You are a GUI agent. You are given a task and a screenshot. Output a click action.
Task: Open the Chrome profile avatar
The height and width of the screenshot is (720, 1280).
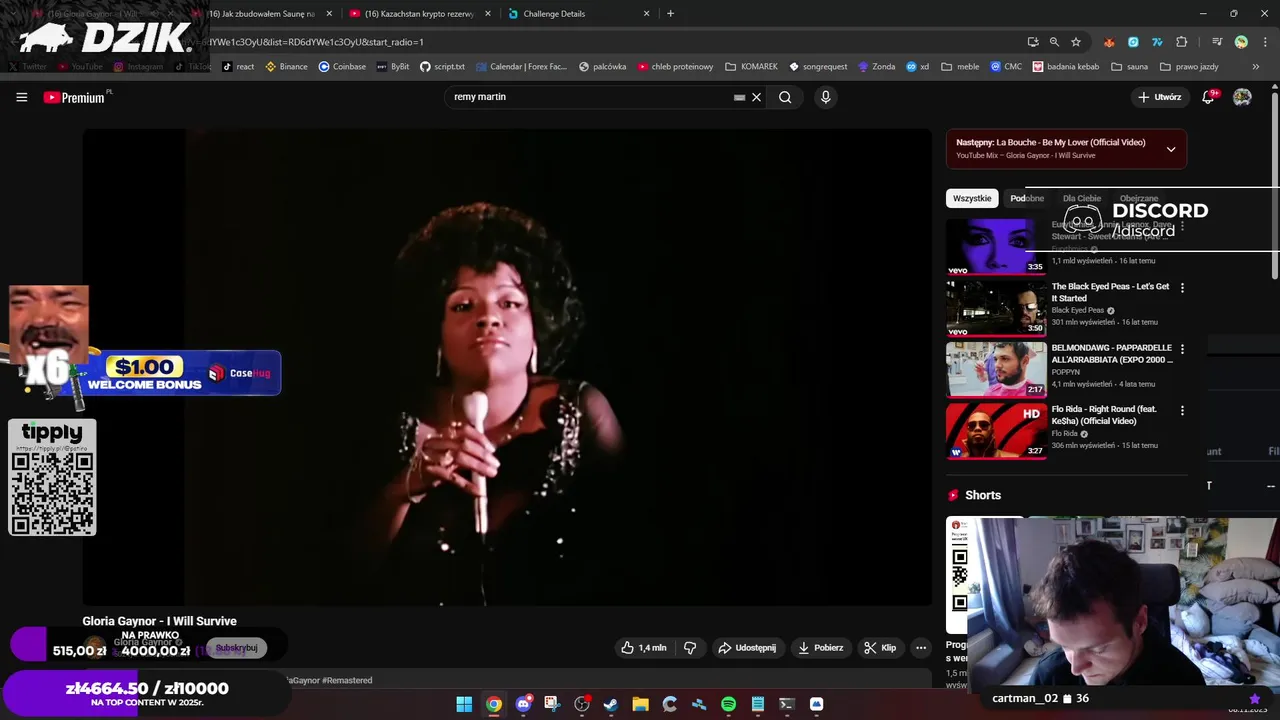[1241, 42]
